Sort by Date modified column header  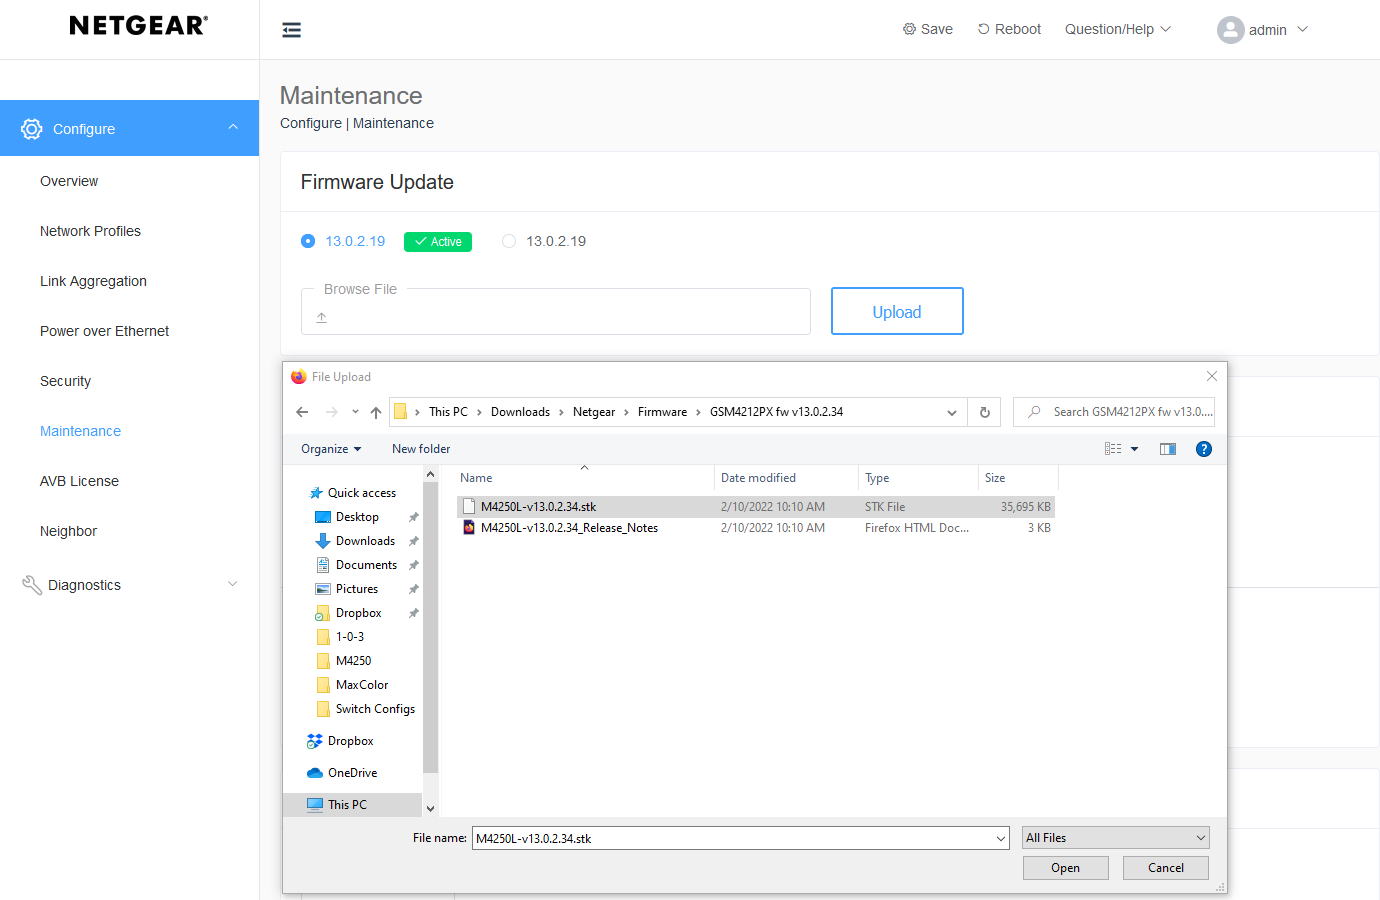(x=758, y=478)
